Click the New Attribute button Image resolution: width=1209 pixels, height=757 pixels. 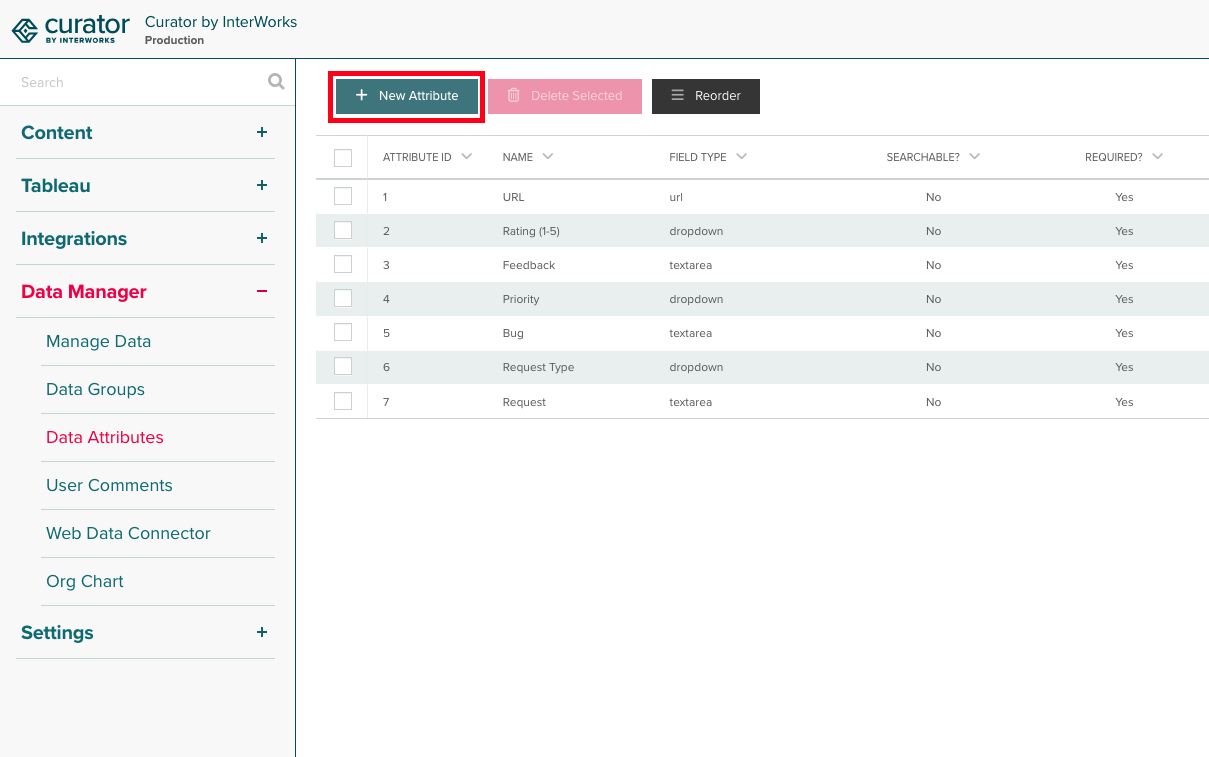click(x=406, y=96)
